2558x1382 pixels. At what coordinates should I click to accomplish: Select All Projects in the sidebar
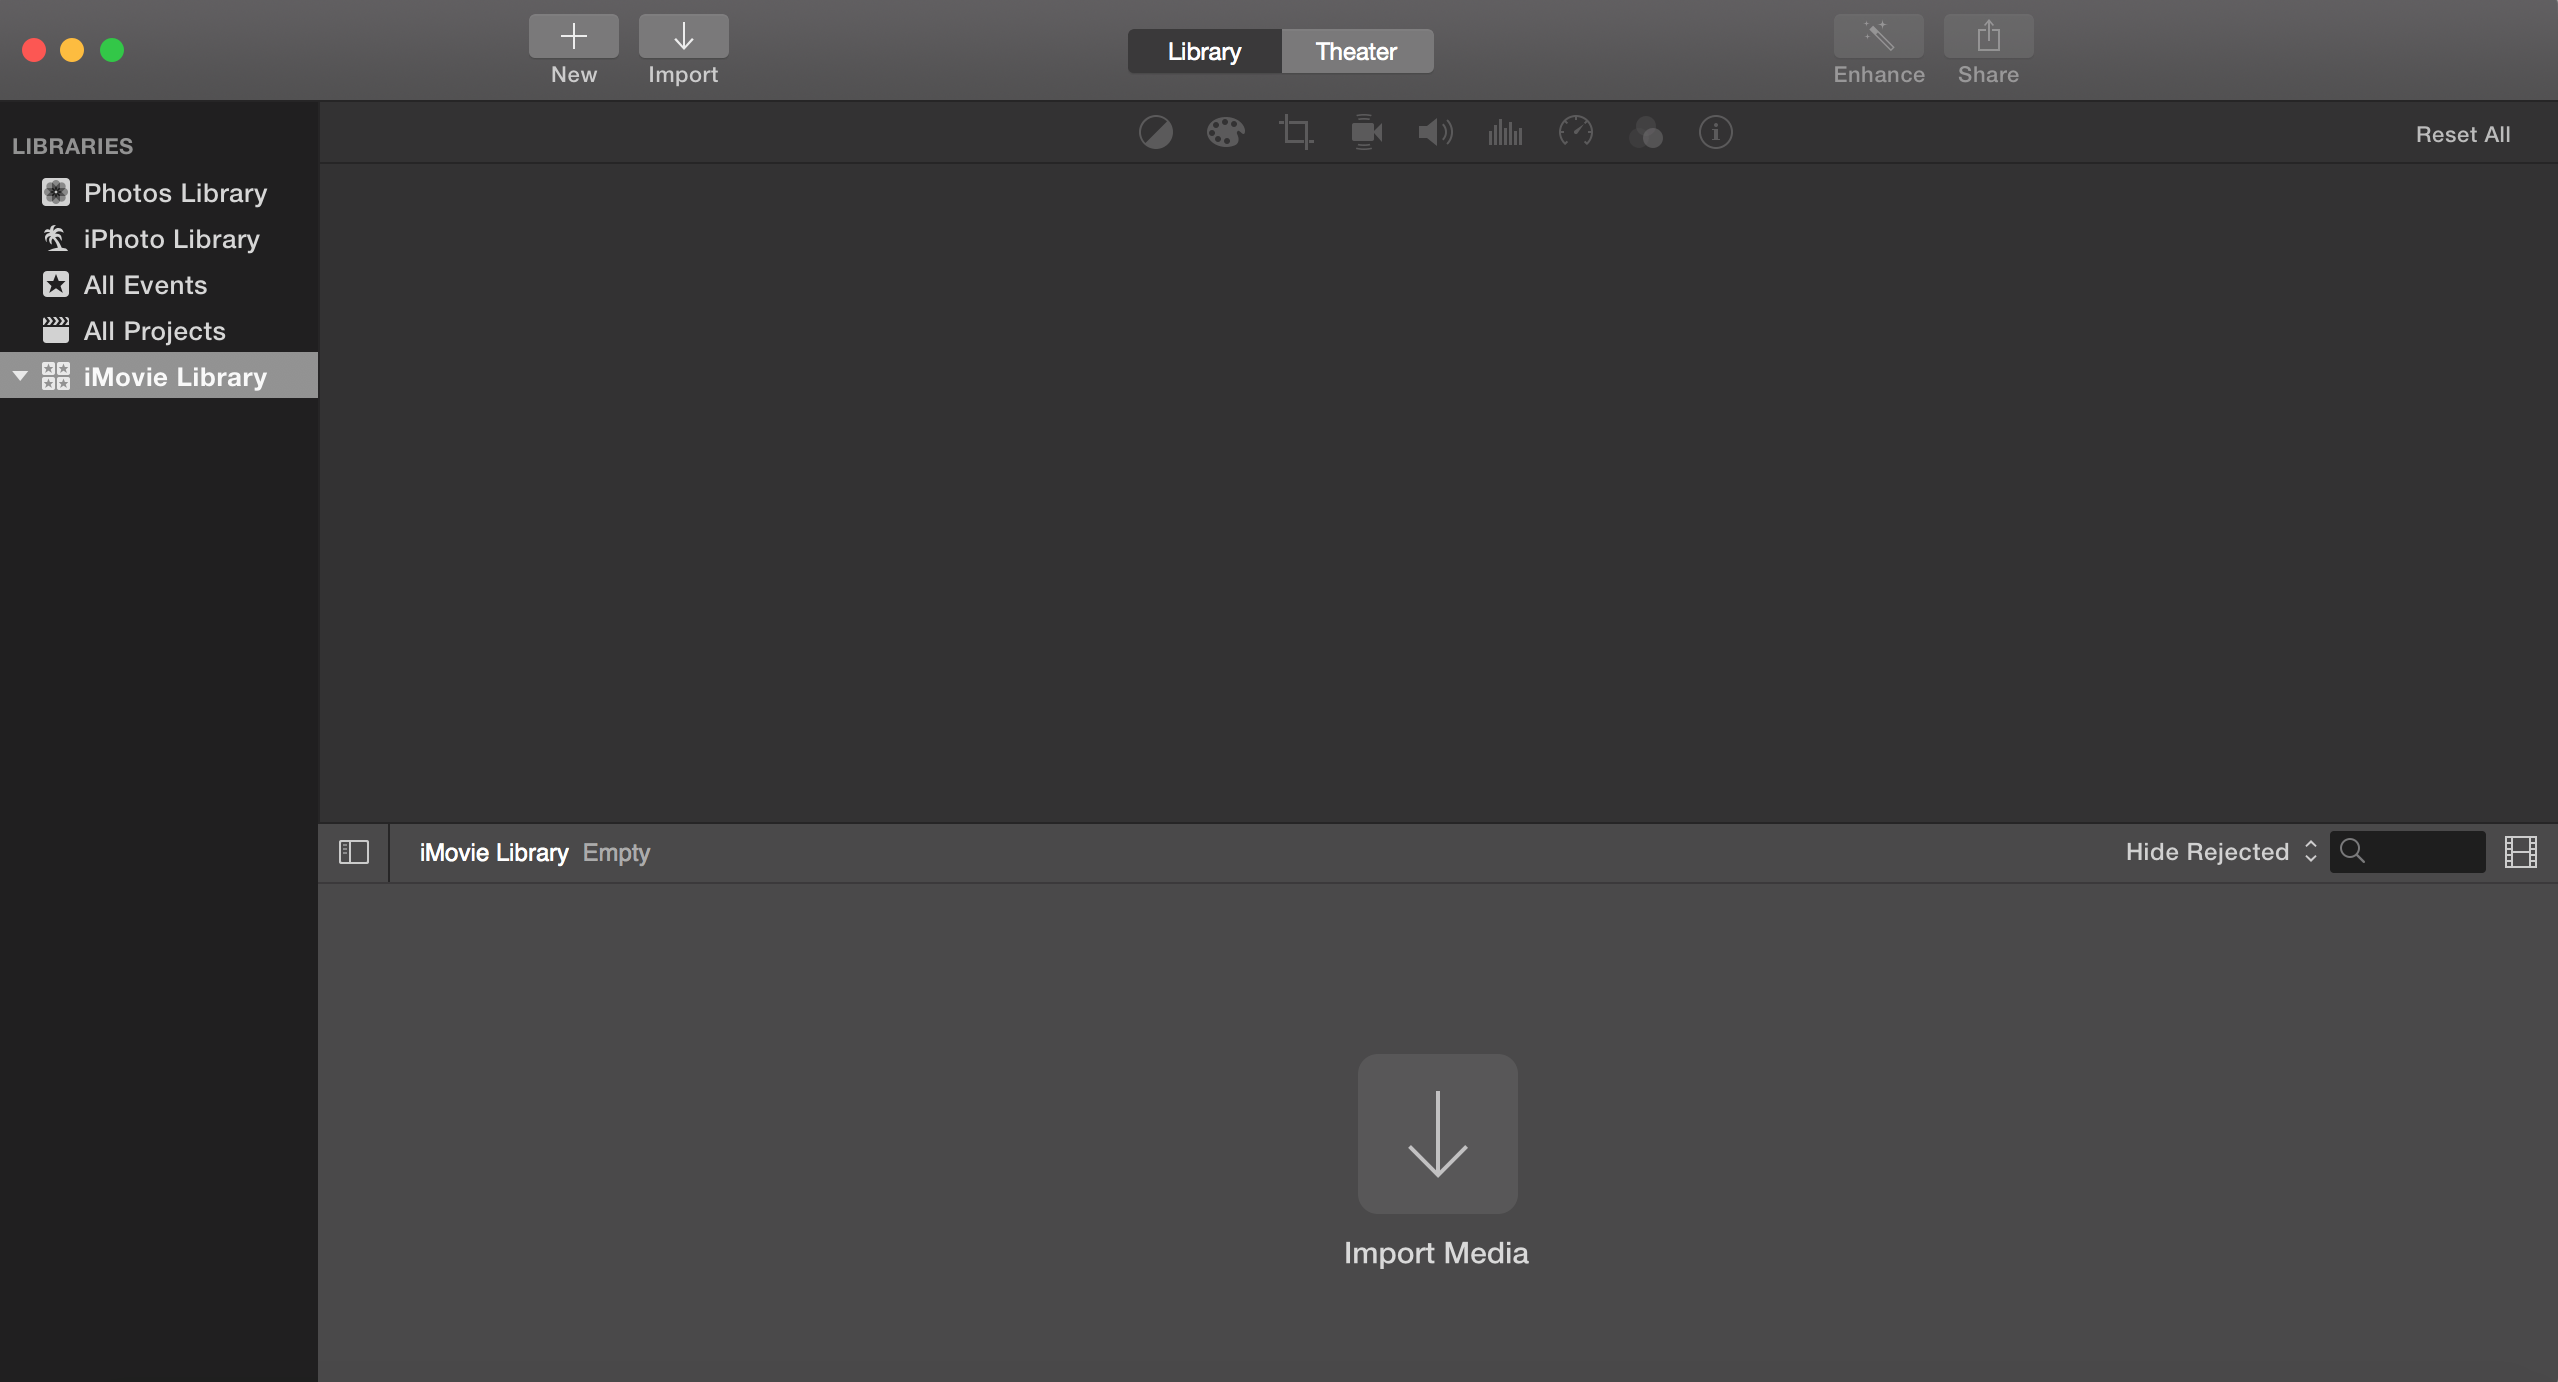click(154, 331)
